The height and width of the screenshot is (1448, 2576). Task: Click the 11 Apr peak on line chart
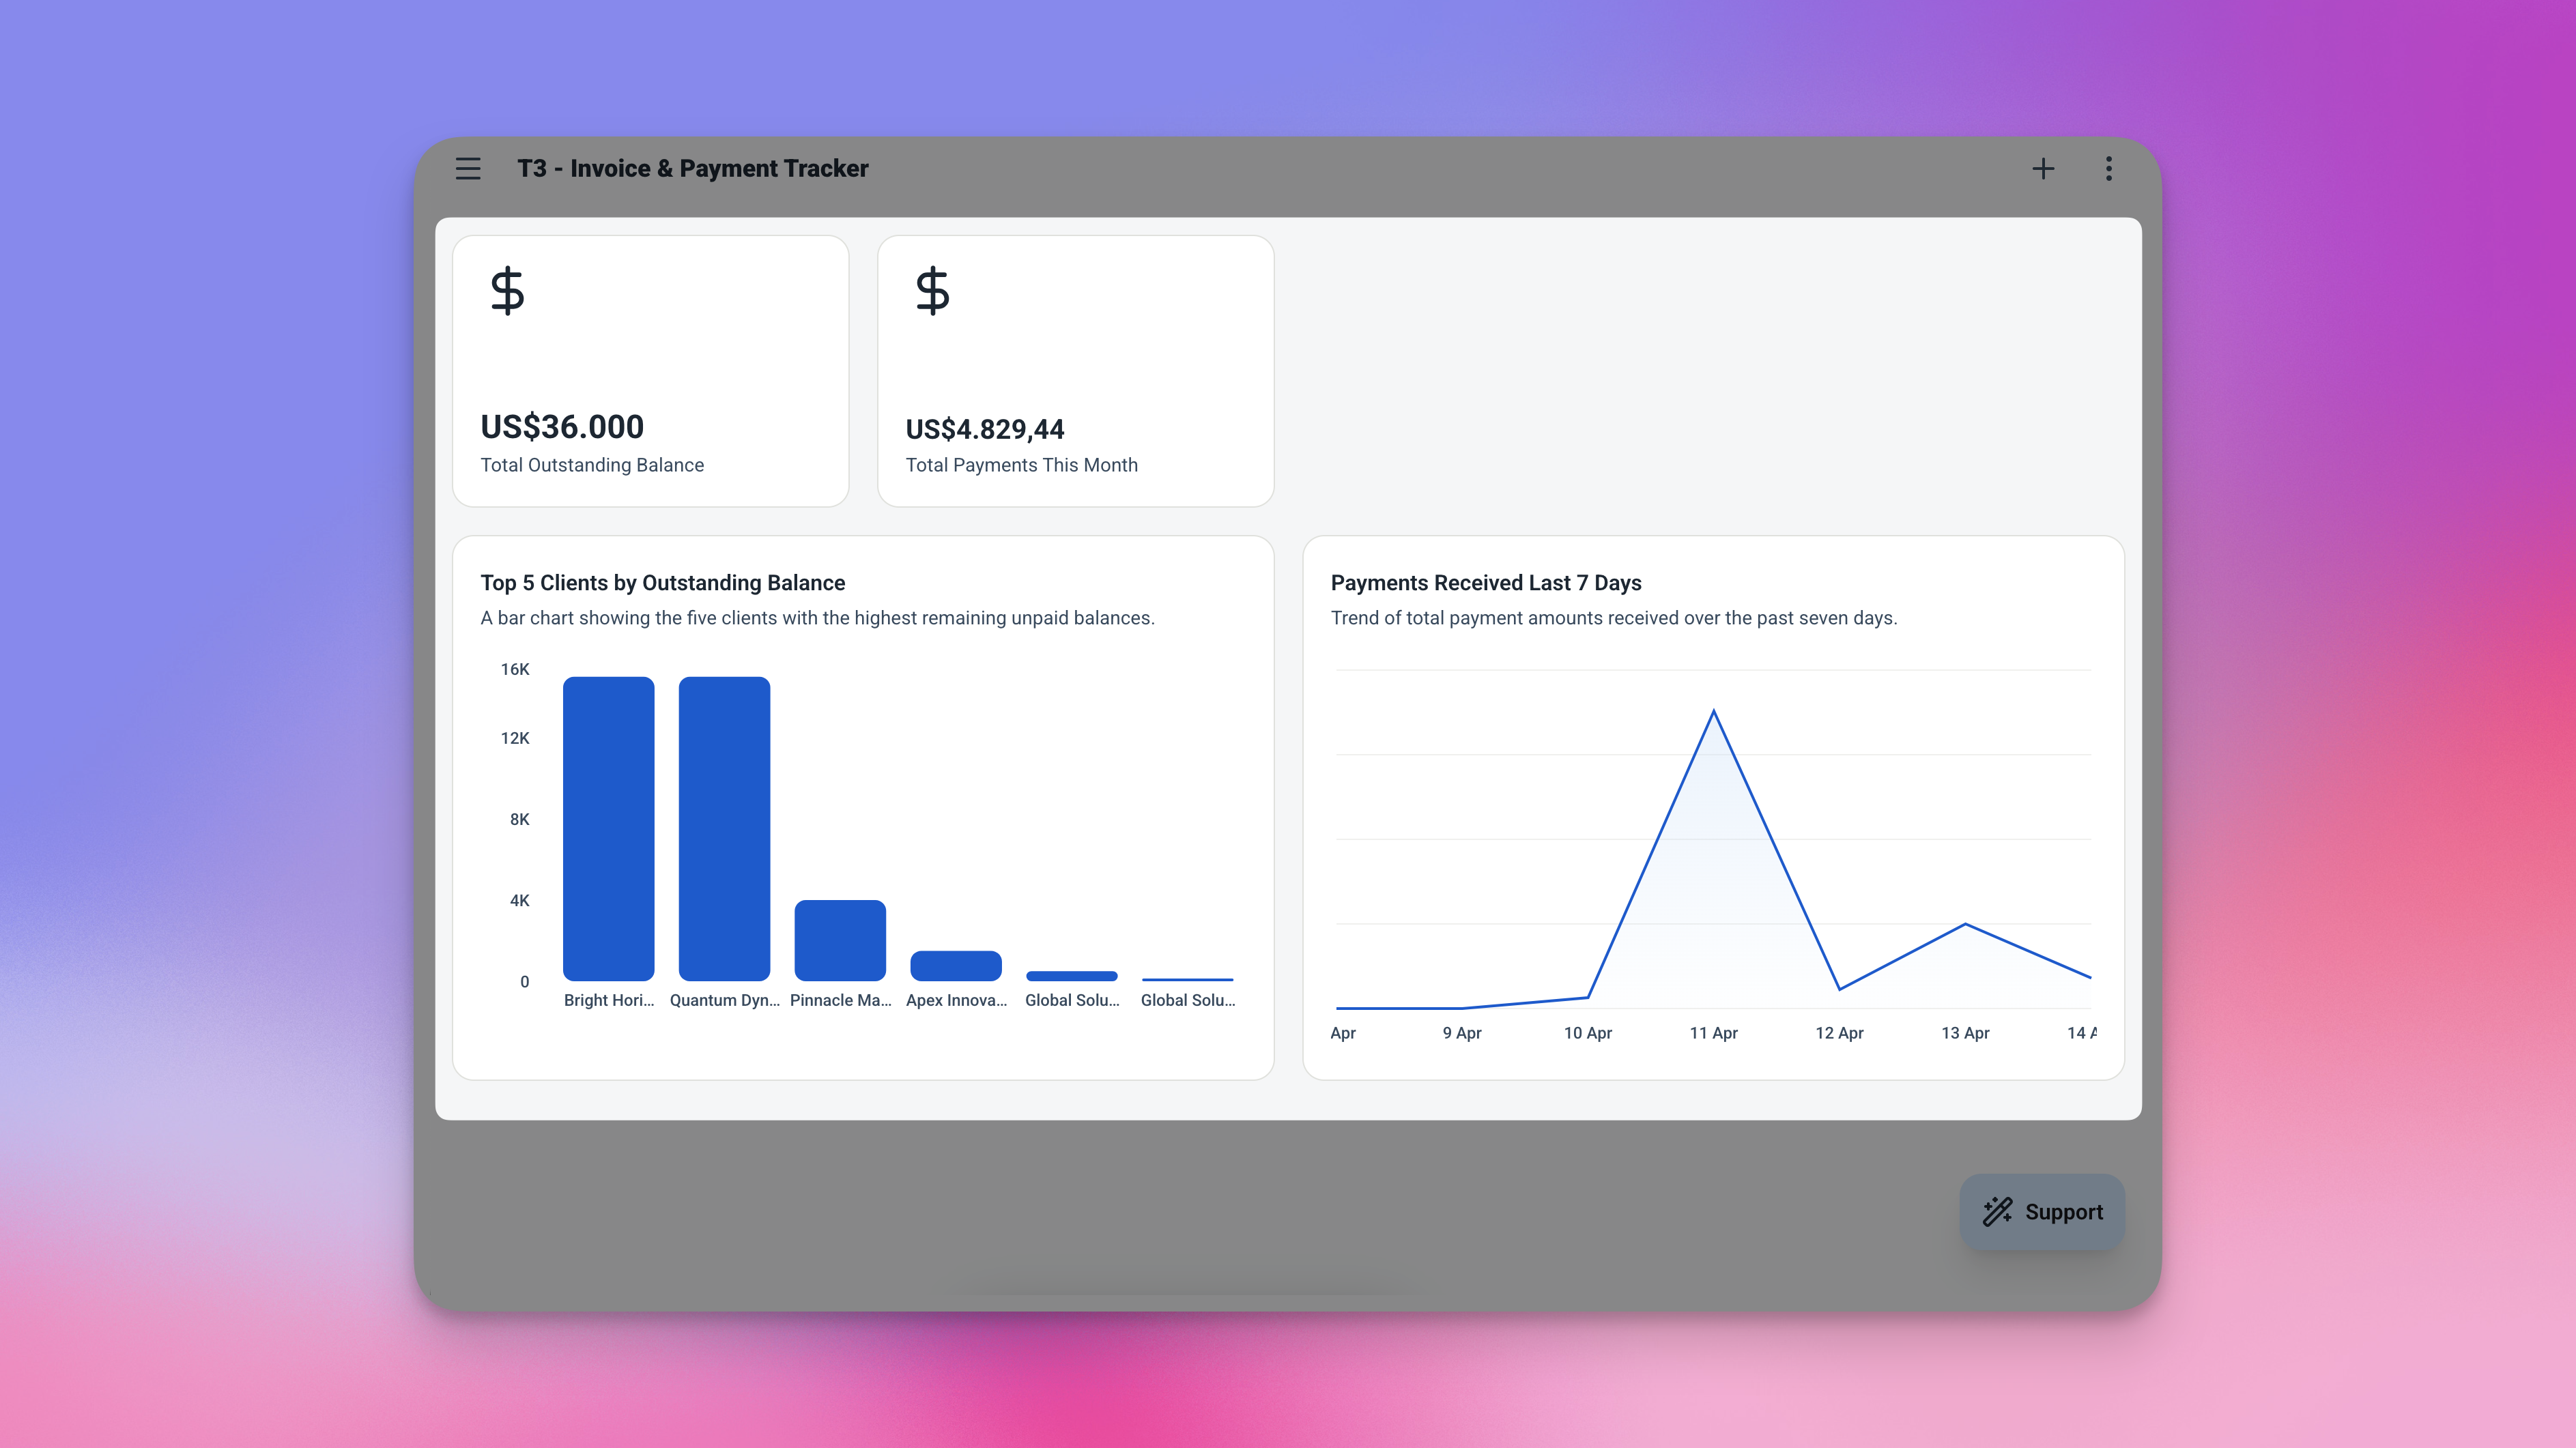click(1713, 711)
